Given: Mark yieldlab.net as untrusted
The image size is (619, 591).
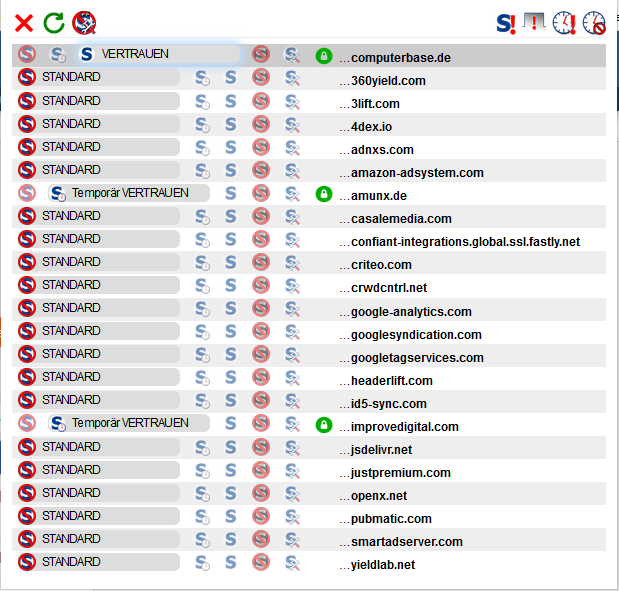Looking at the screenshot, I should pyautogui.click(x=261, y=562).
